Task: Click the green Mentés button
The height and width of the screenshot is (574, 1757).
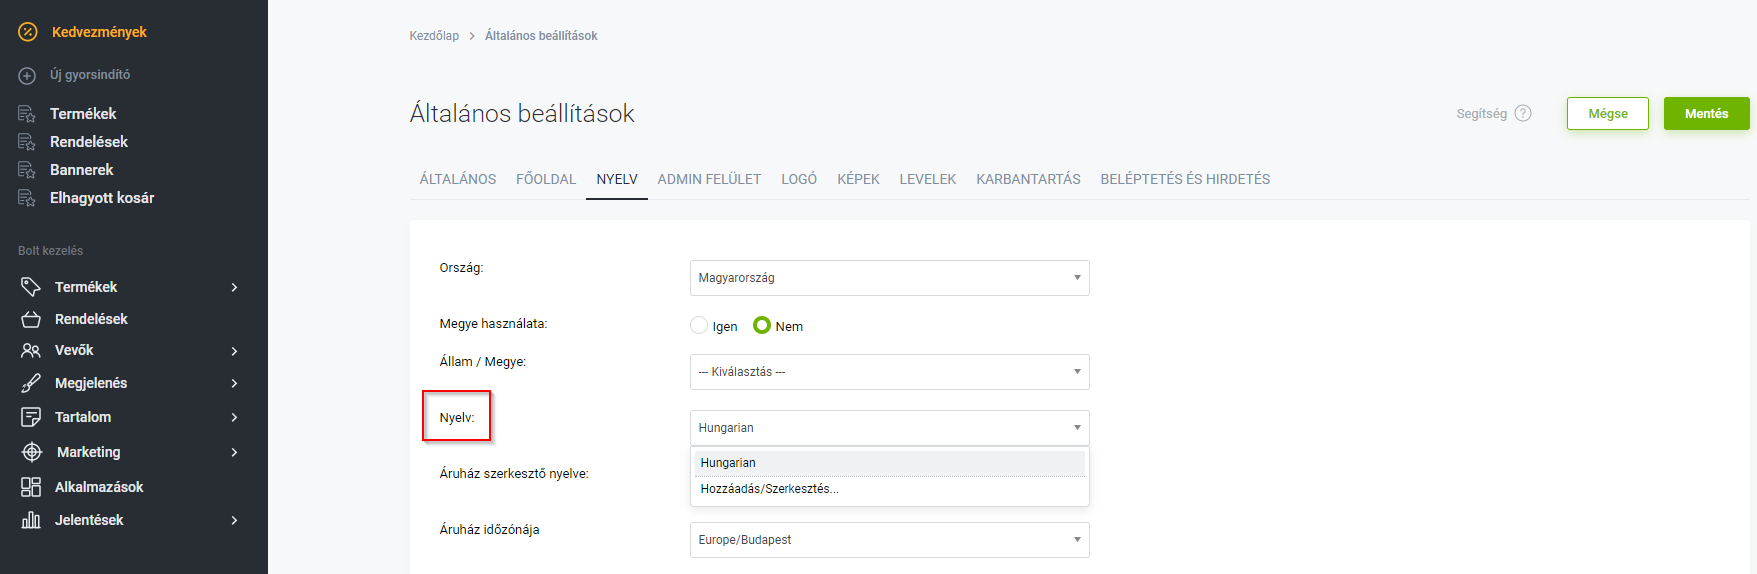Action: pyautogui.click(x=1706, y=113)
